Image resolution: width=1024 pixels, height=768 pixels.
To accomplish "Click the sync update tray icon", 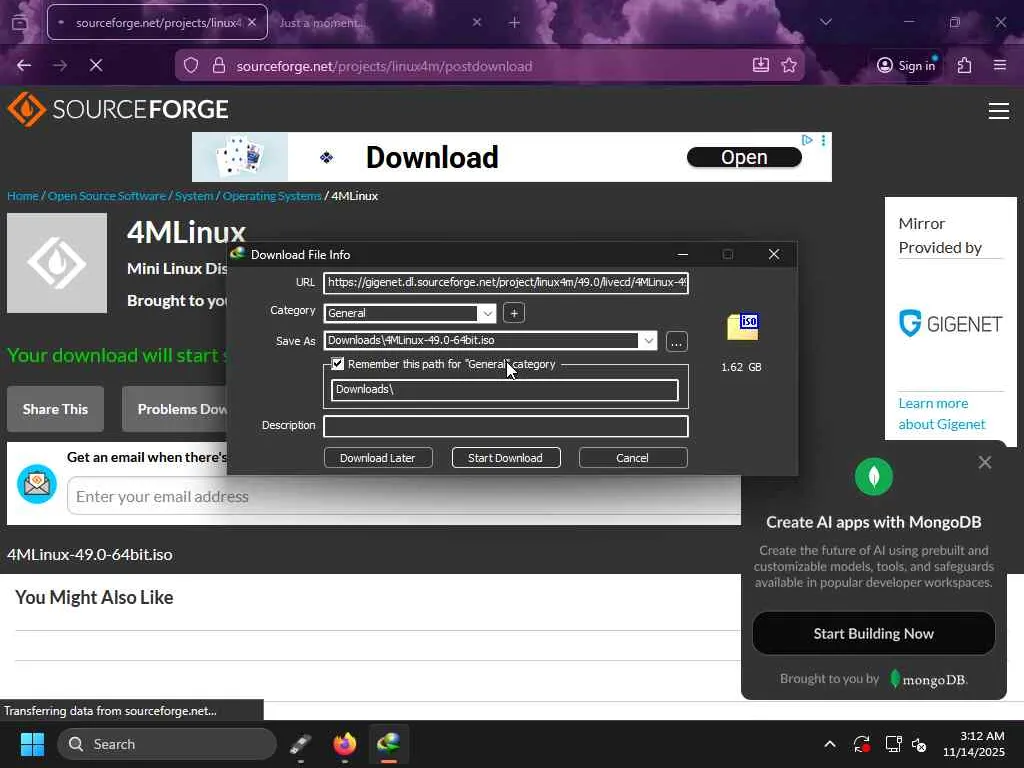I will click(x=861, y=744).
